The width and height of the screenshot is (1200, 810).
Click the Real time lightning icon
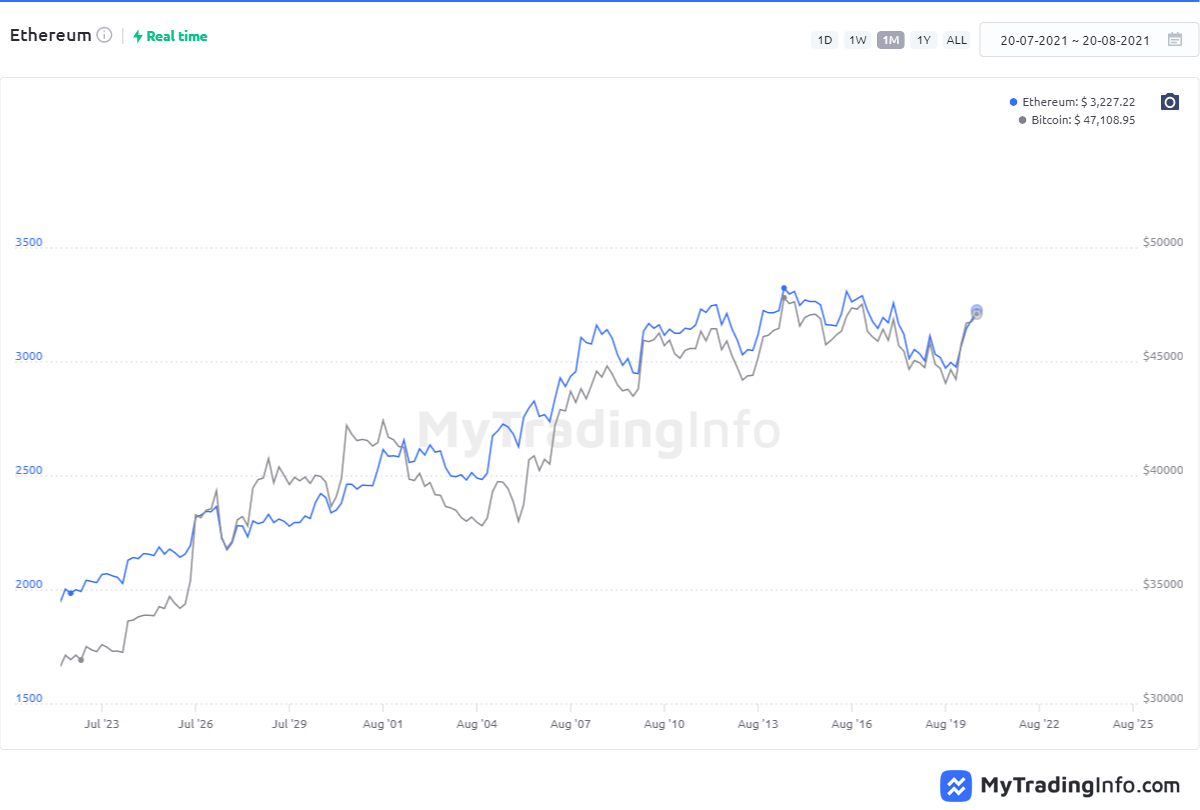click(x=136, y=36)
